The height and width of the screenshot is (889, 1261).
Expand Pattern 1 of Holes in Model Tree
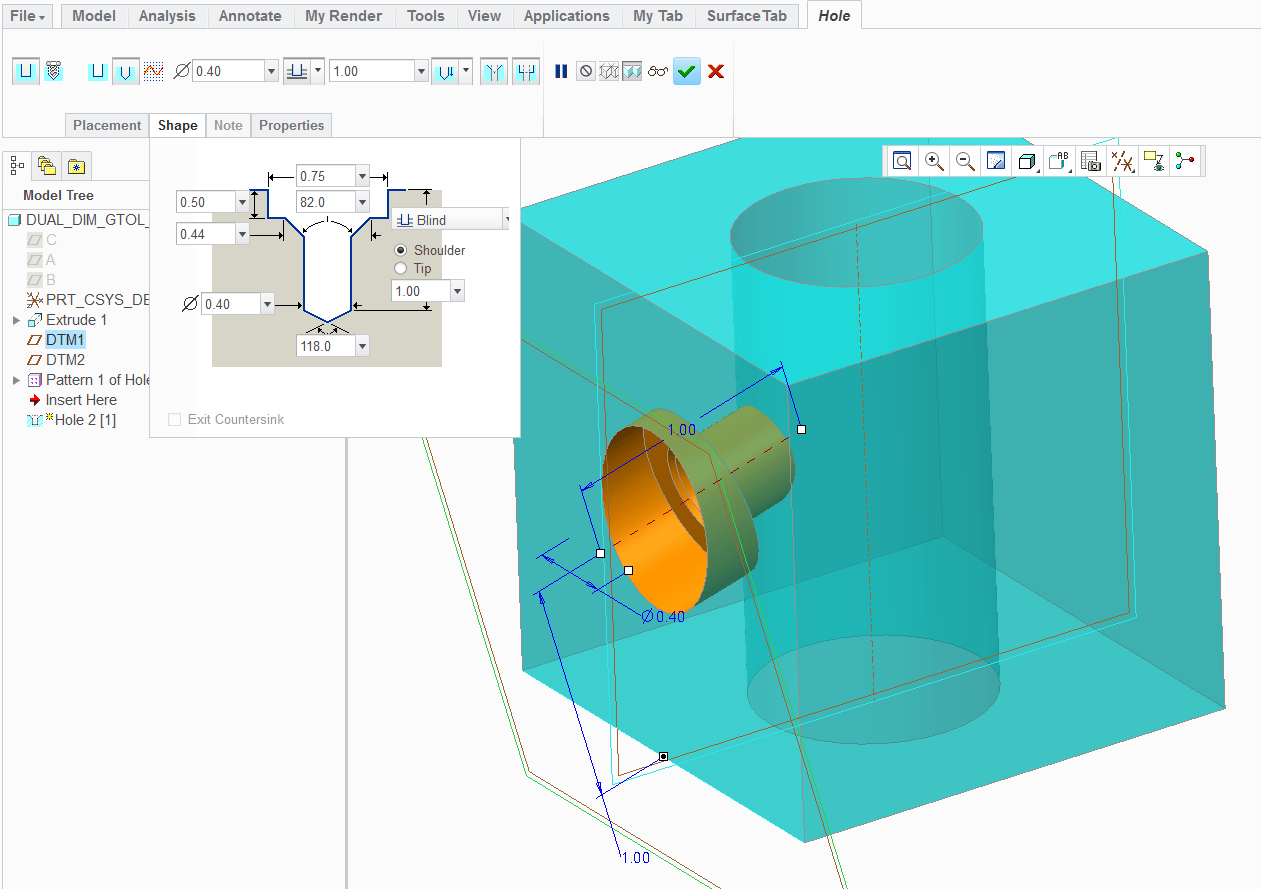click(x=16, y=379)
